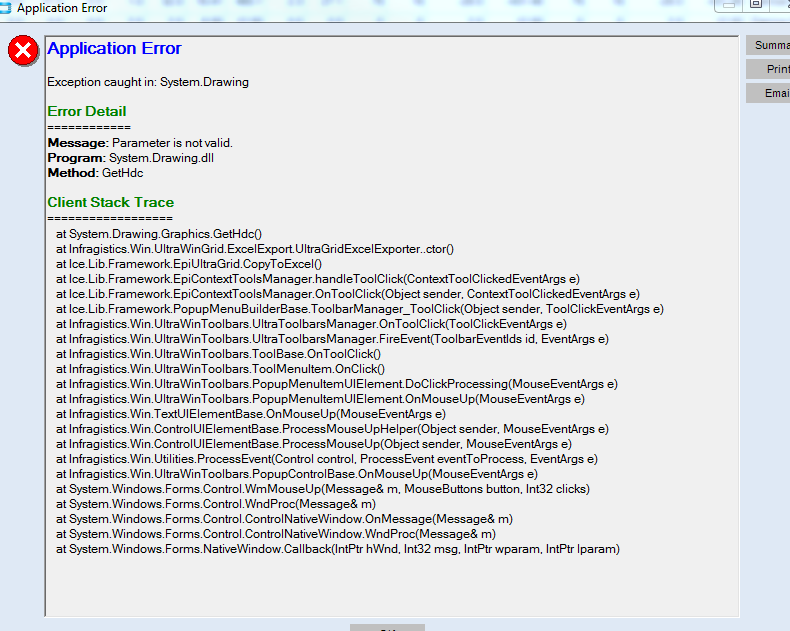Click the ControlNativeWindow.WndProc trace line

point(276,534)
